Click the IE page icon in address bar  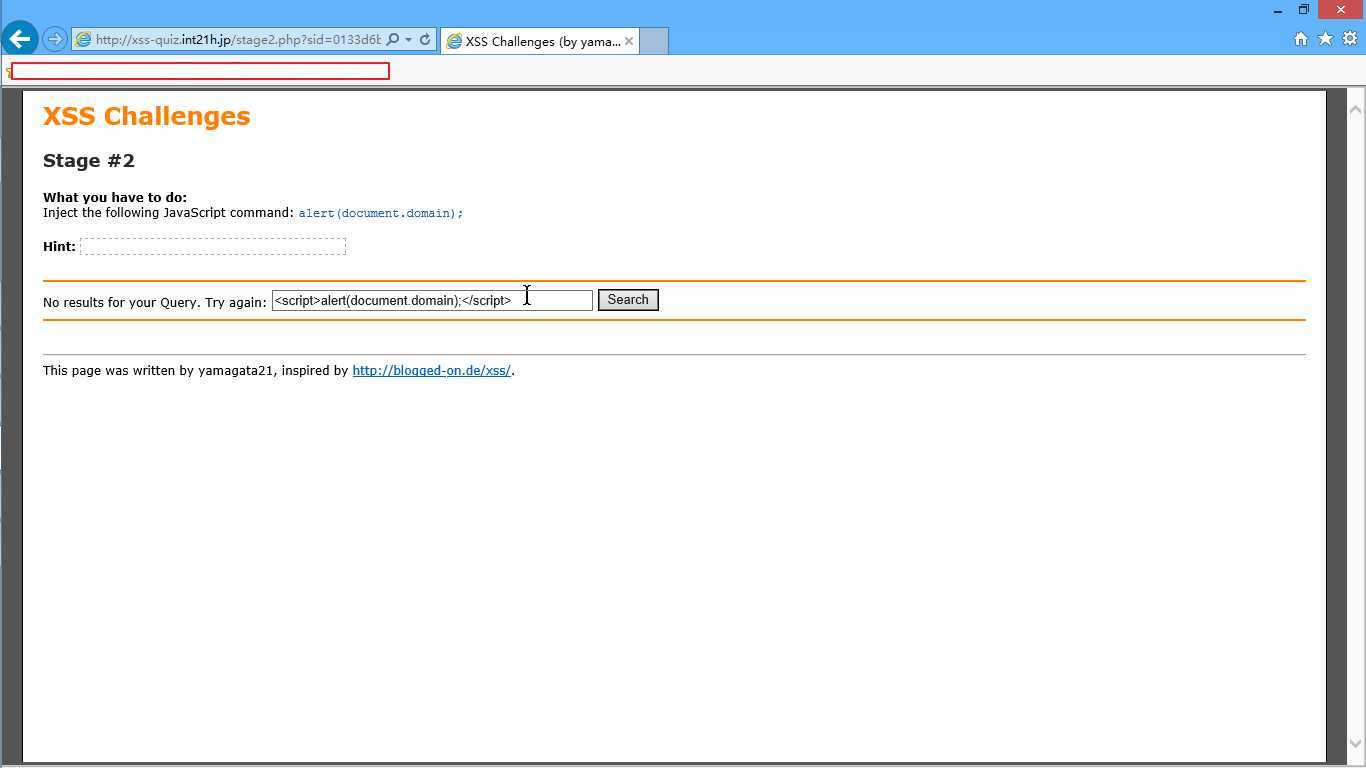pyautogui.click(x=84, y=40)
